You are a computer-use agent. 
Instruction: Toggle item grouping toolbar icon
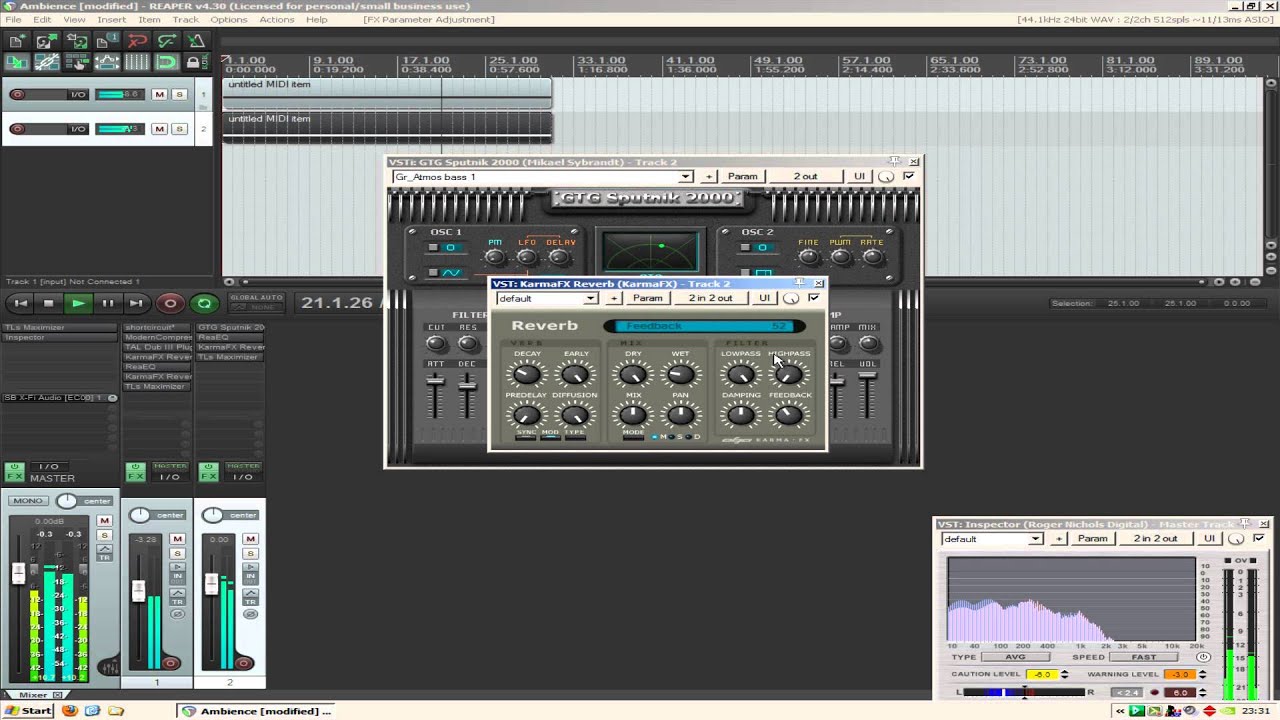(x=45, y=62)
